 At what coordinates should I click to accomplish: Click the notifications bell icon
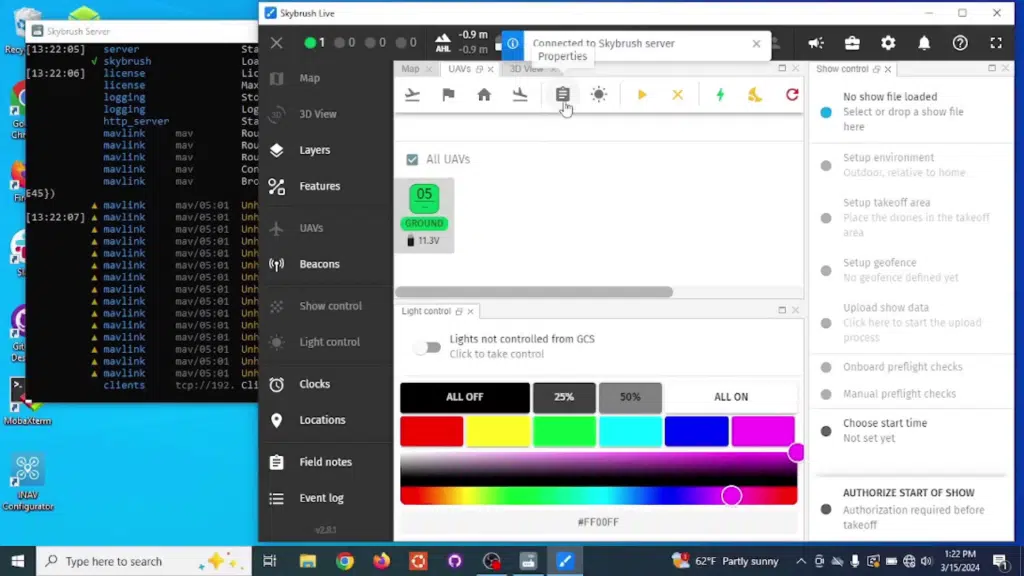pyautogui.click(x=924, y=43)
